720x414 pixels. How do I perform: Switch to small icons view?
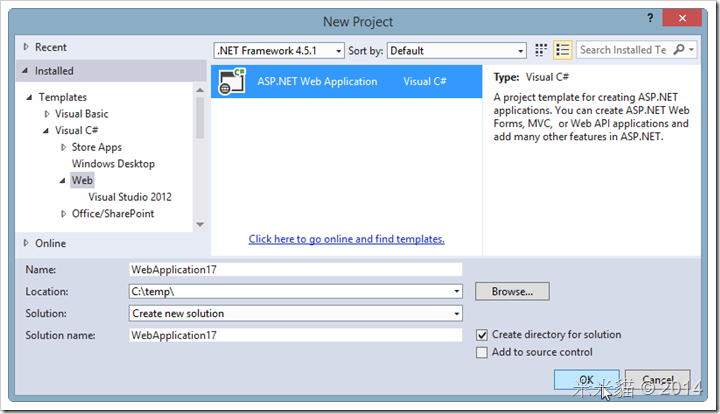[541, 50]
